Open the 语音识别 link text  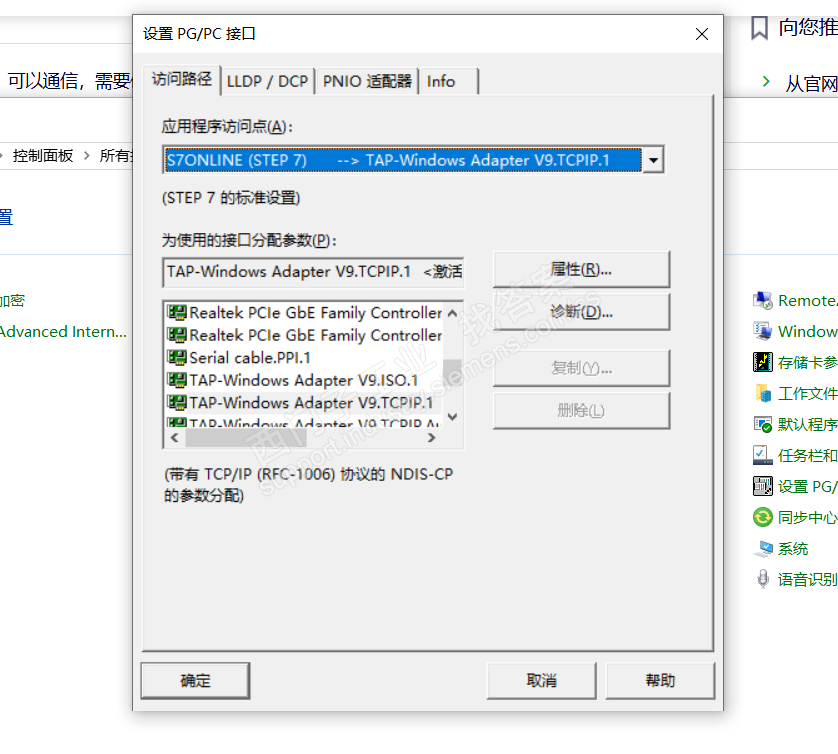[x=808, y=579]
